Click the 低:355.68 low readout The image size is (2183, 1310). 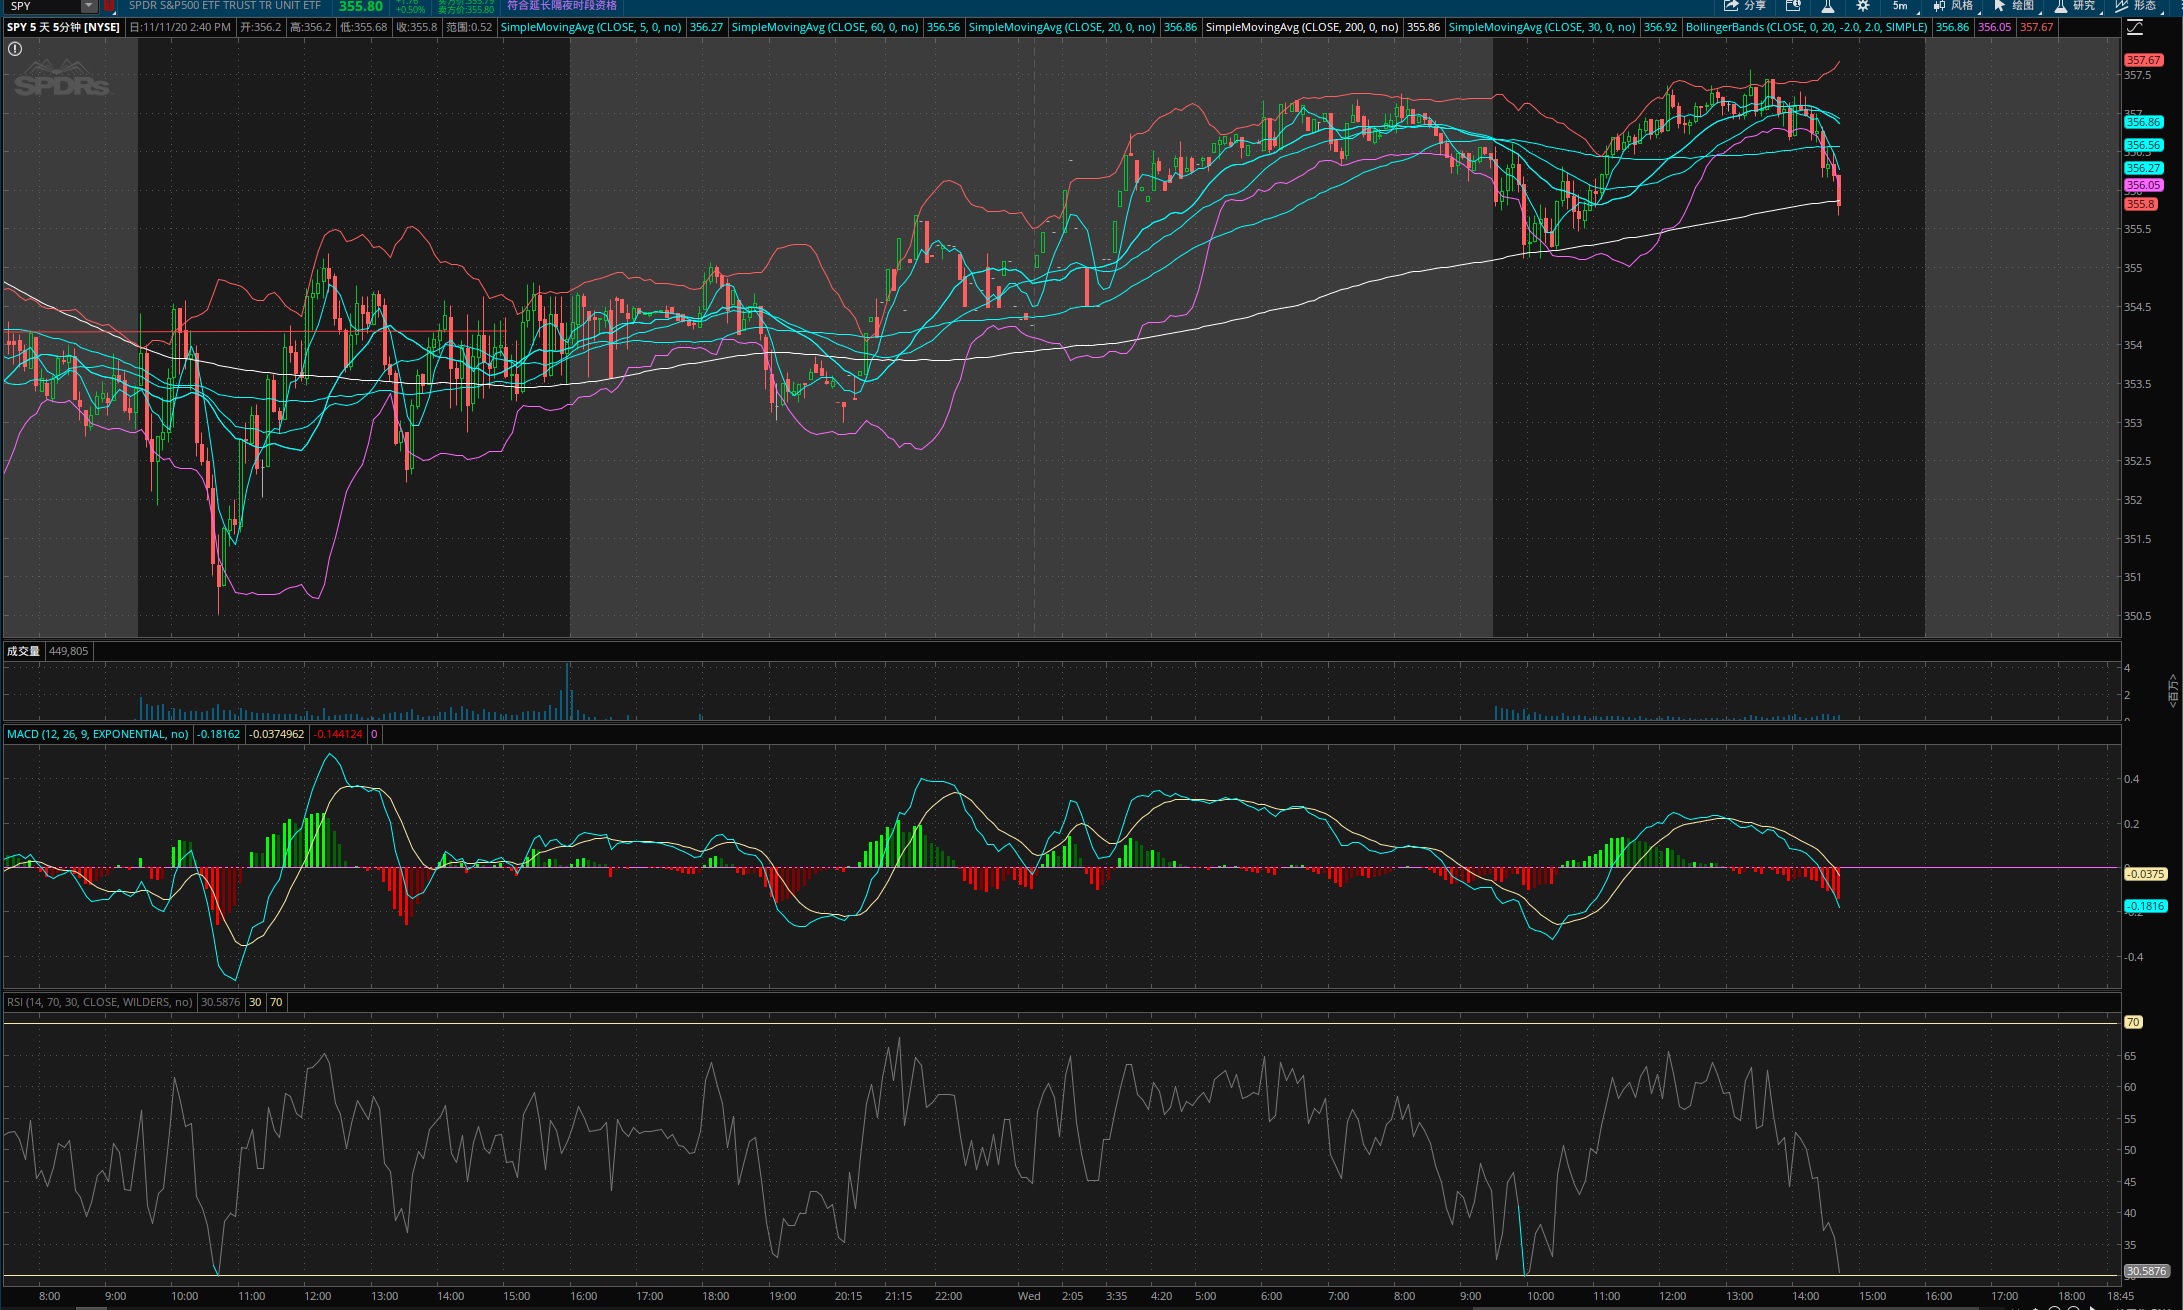click(364, 27)
